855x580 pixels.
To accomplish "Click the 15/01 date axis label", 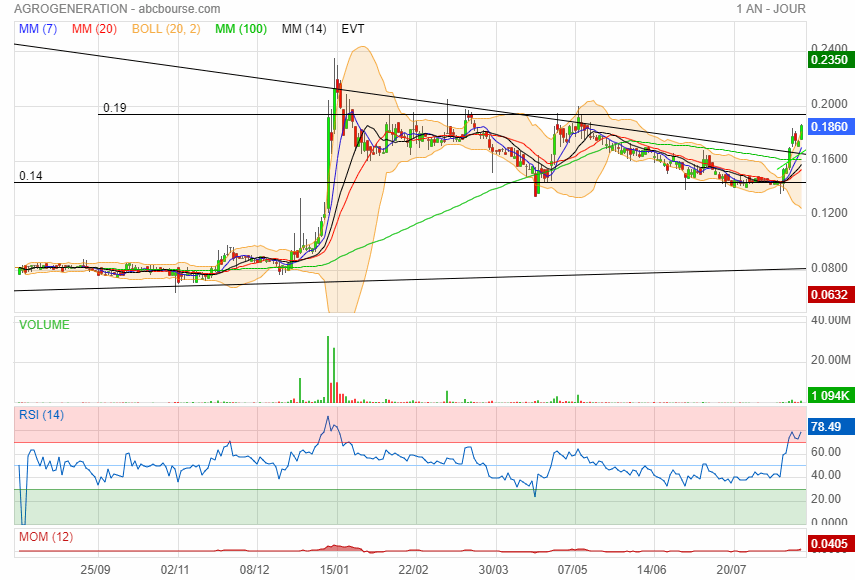I will pos(334,570).
